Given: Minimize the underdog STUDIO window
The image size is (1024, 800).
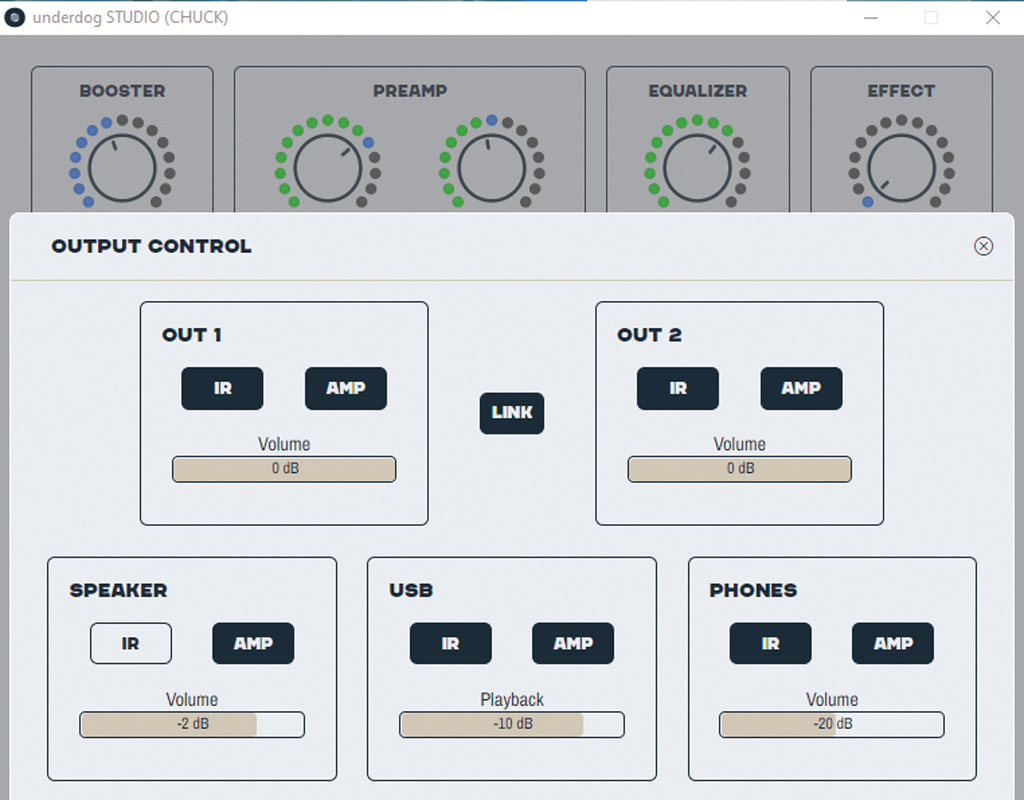Looking at the screenshot, I should tap(871, 18).
